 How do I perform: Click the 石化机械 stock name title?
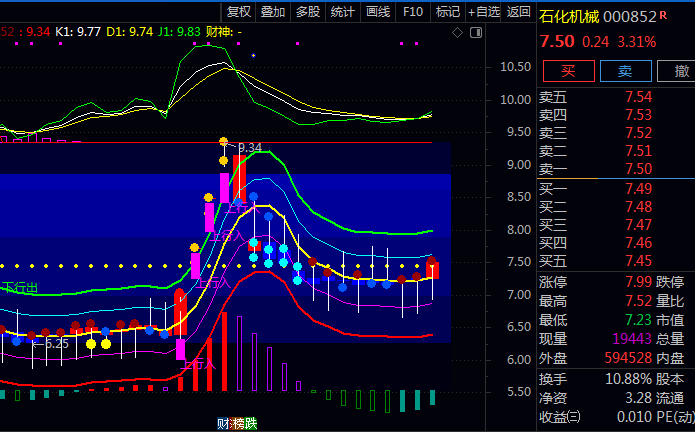tap(572, 17)
